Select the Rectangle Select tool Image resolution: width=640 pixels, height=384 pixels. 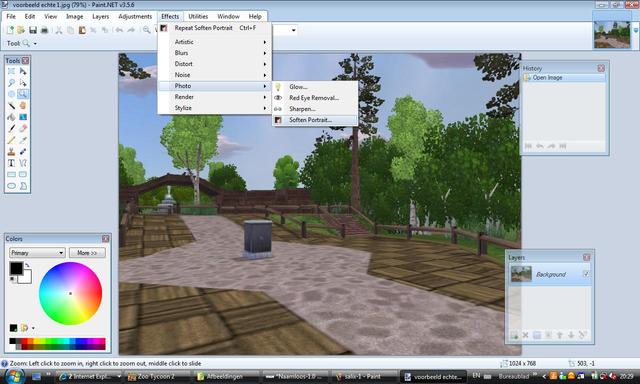click(11, 71)
